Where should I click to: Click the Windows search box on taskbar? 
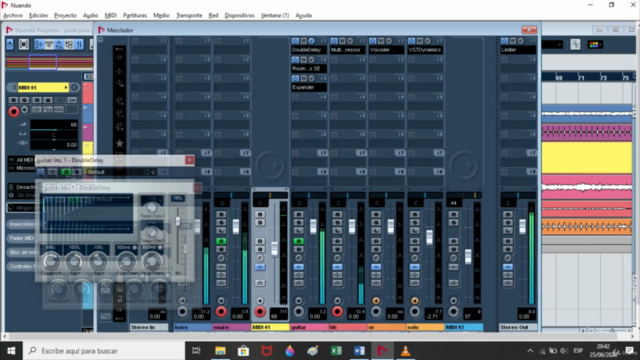click(x=104, y=351)
